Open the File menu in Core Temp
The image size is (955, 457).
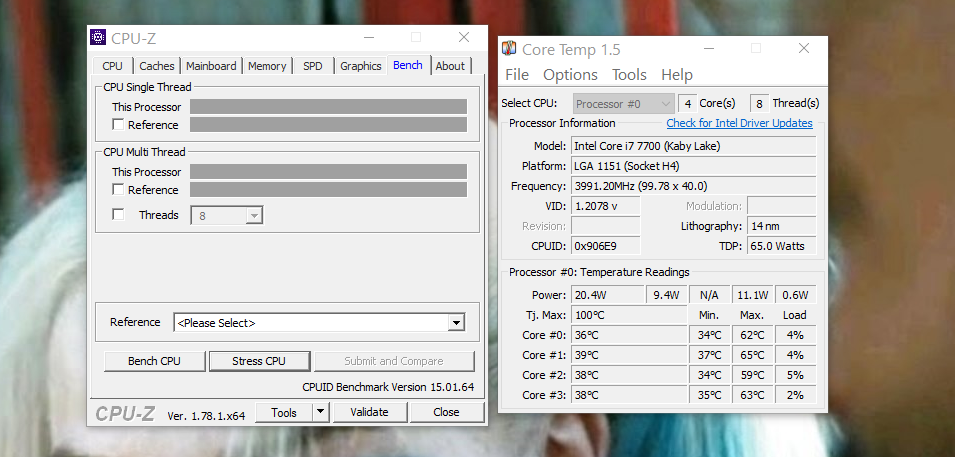[517, 74]
